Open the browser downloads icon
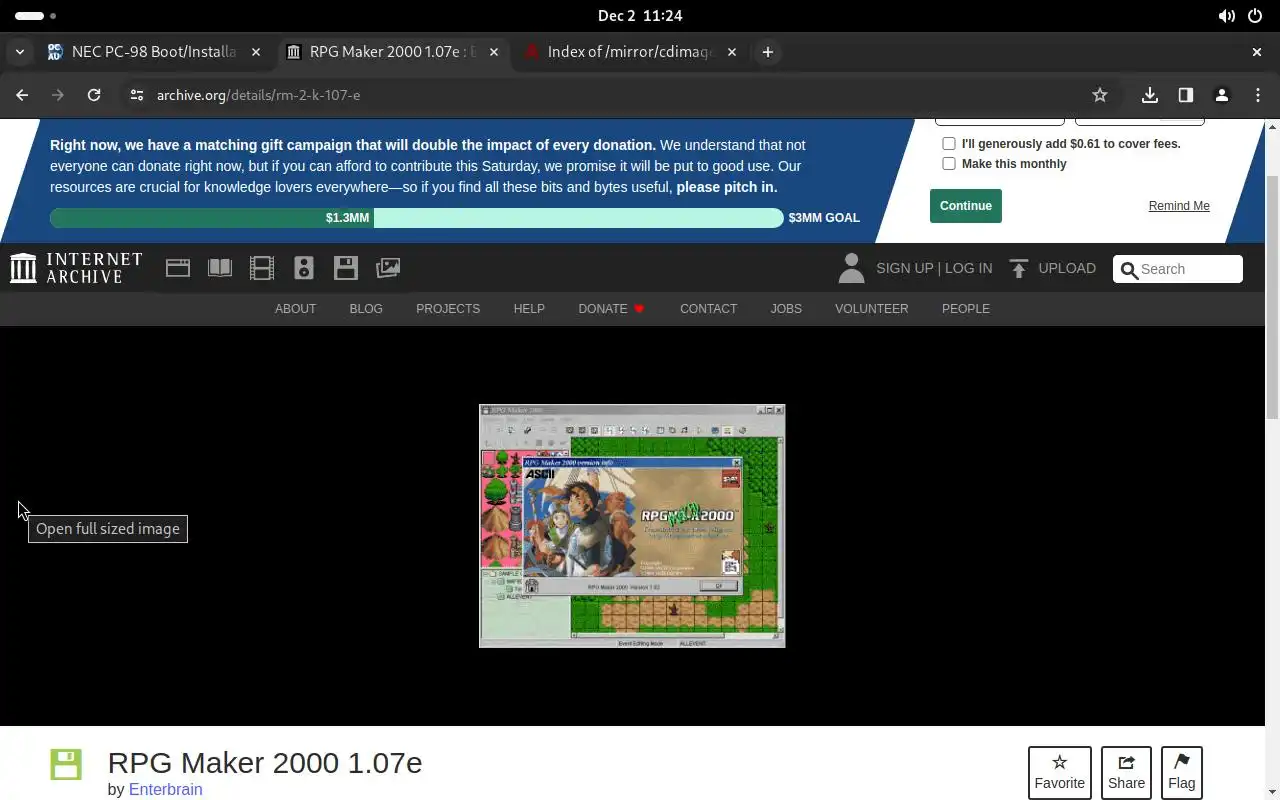 (x=1150, y=95)
